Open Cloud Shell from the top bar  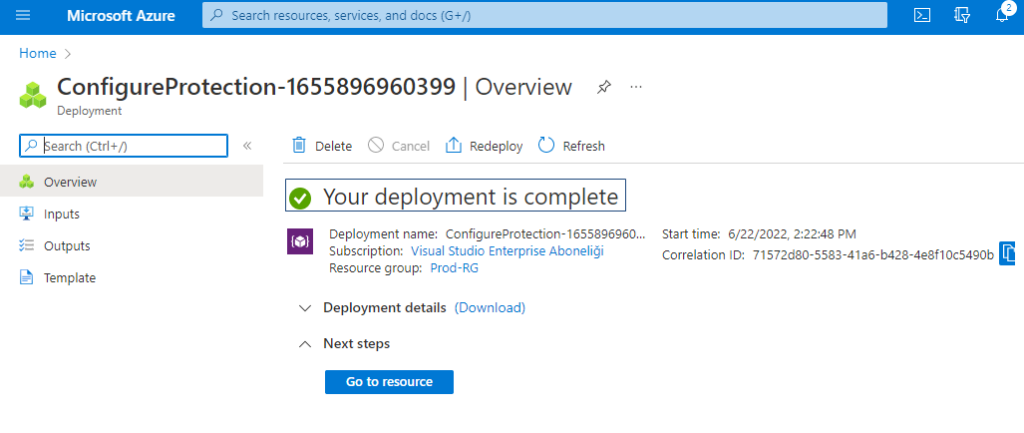coord(922,15)
